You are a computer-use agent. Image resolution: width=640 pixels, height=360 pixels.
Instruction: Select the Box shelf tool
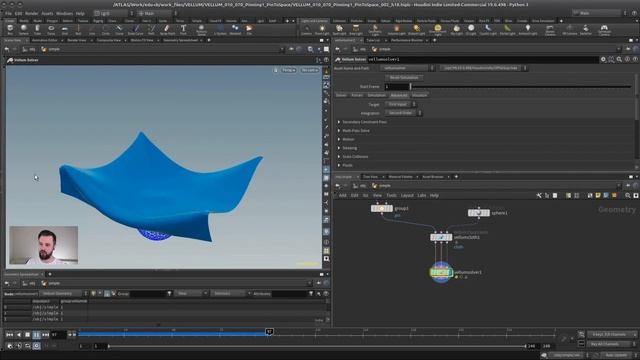tap(10, 29)
